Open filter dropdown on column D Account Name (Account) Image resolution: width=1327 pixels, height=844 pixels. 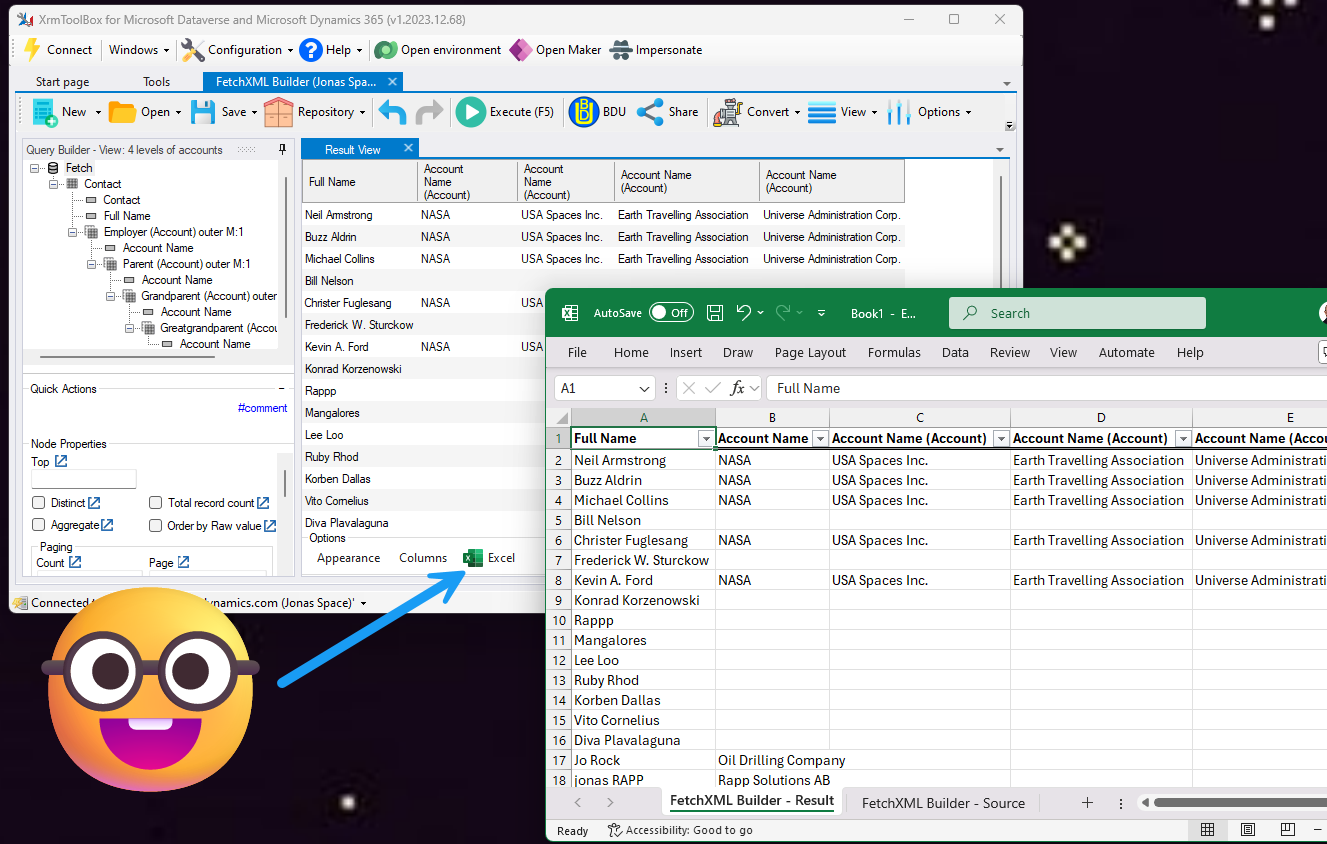[x=1183, y=439]
